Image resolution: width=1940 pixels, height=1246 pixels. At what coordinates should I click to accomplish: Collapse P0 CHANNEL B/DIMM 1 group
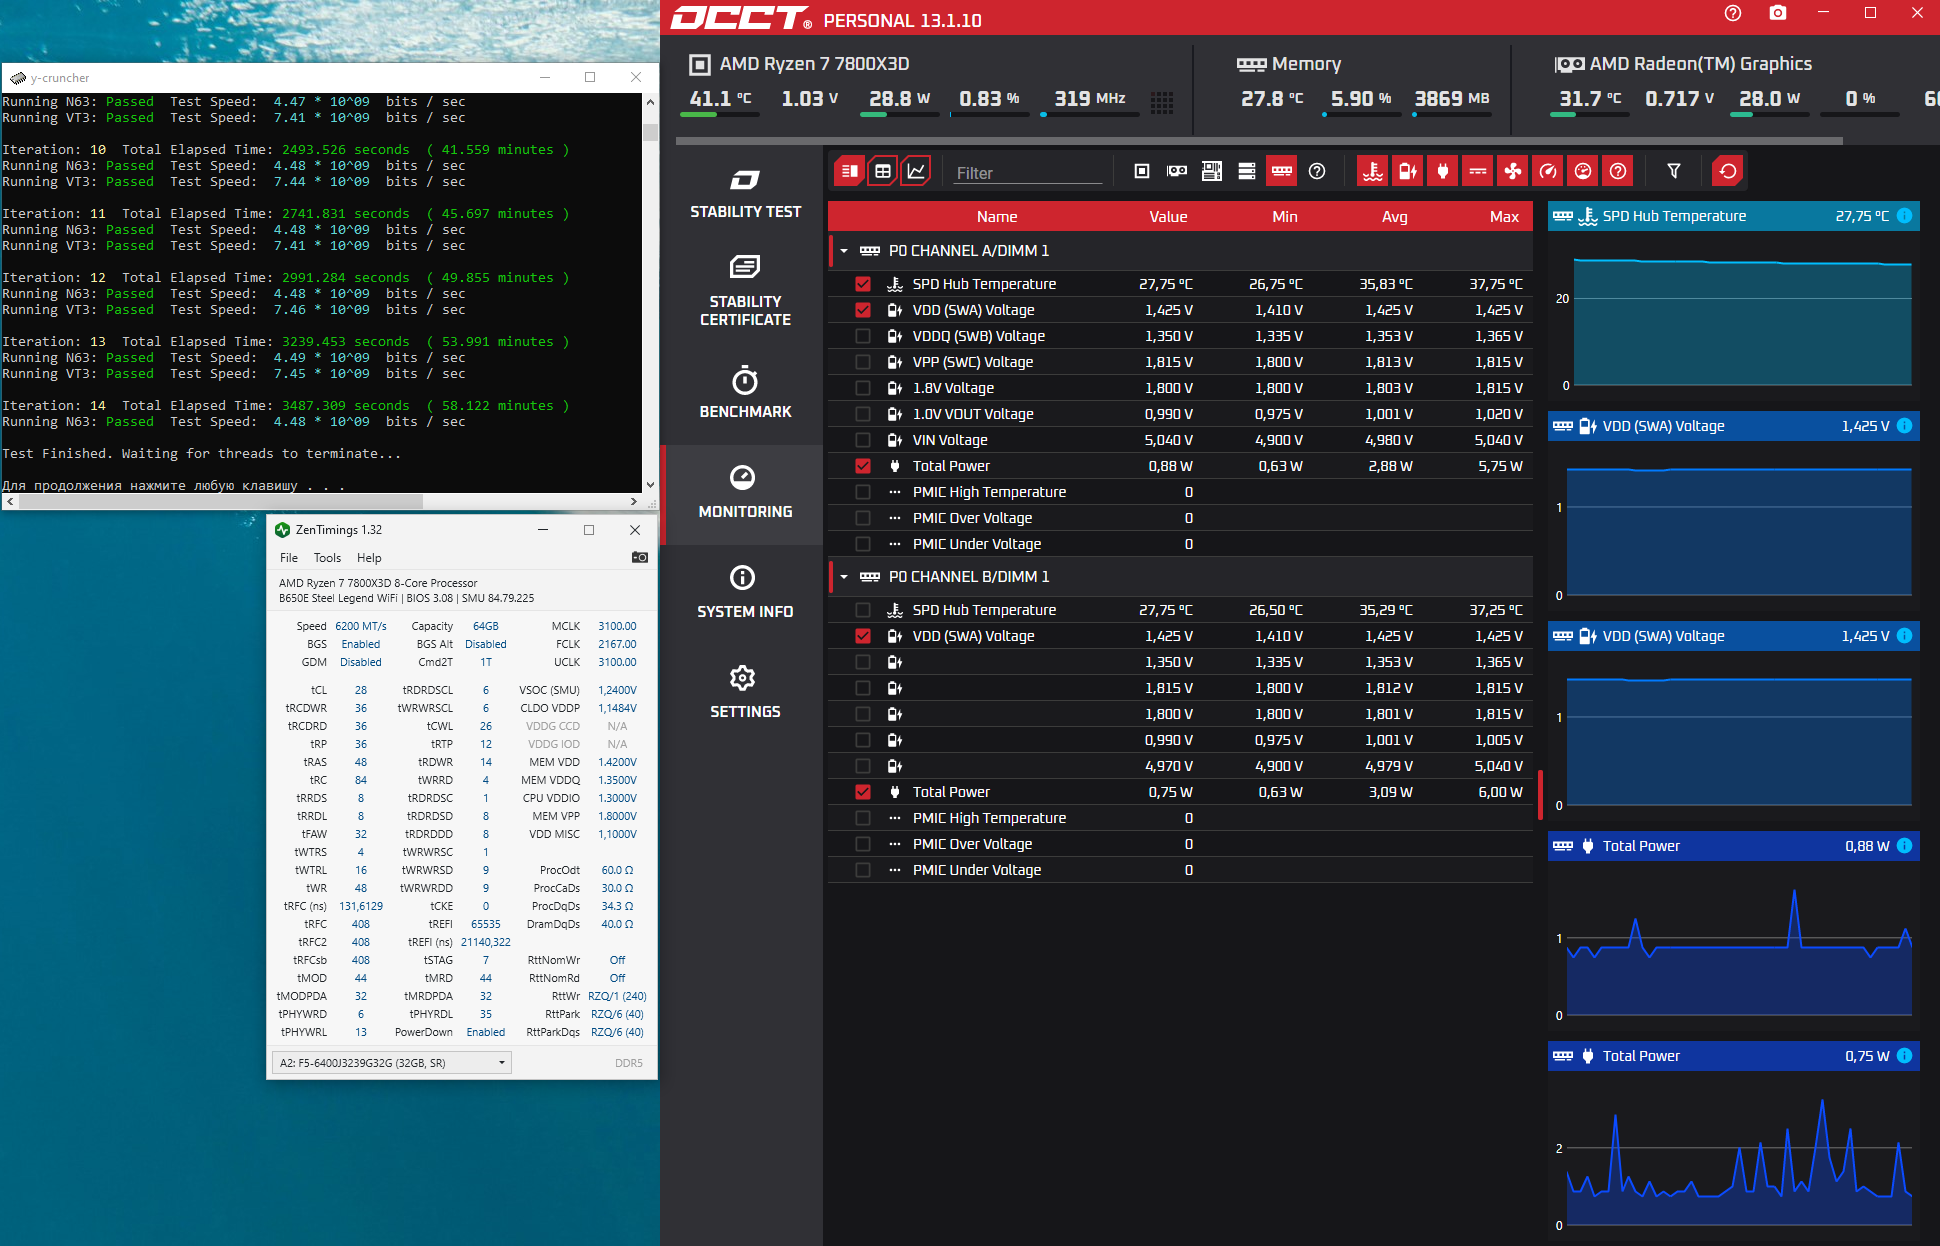(x=844, y=577)
